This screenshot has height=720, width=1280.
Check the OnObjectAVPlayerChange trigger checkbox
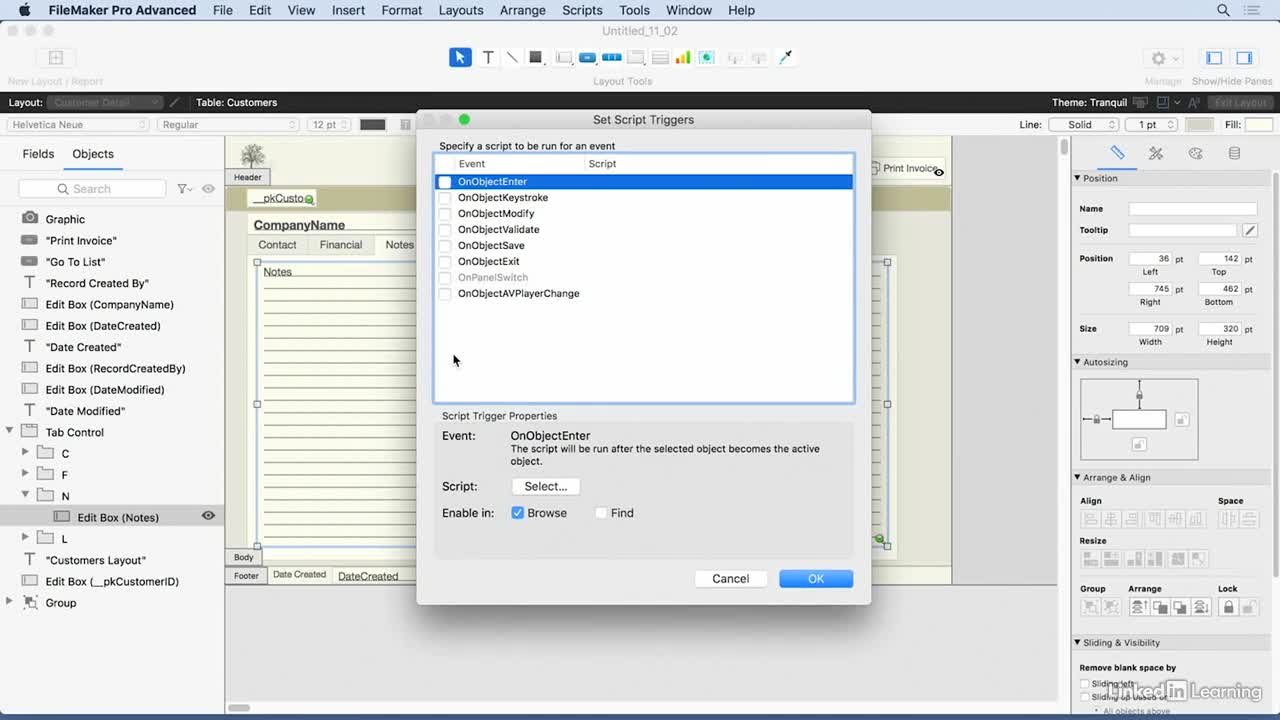(x=445, y=294)
